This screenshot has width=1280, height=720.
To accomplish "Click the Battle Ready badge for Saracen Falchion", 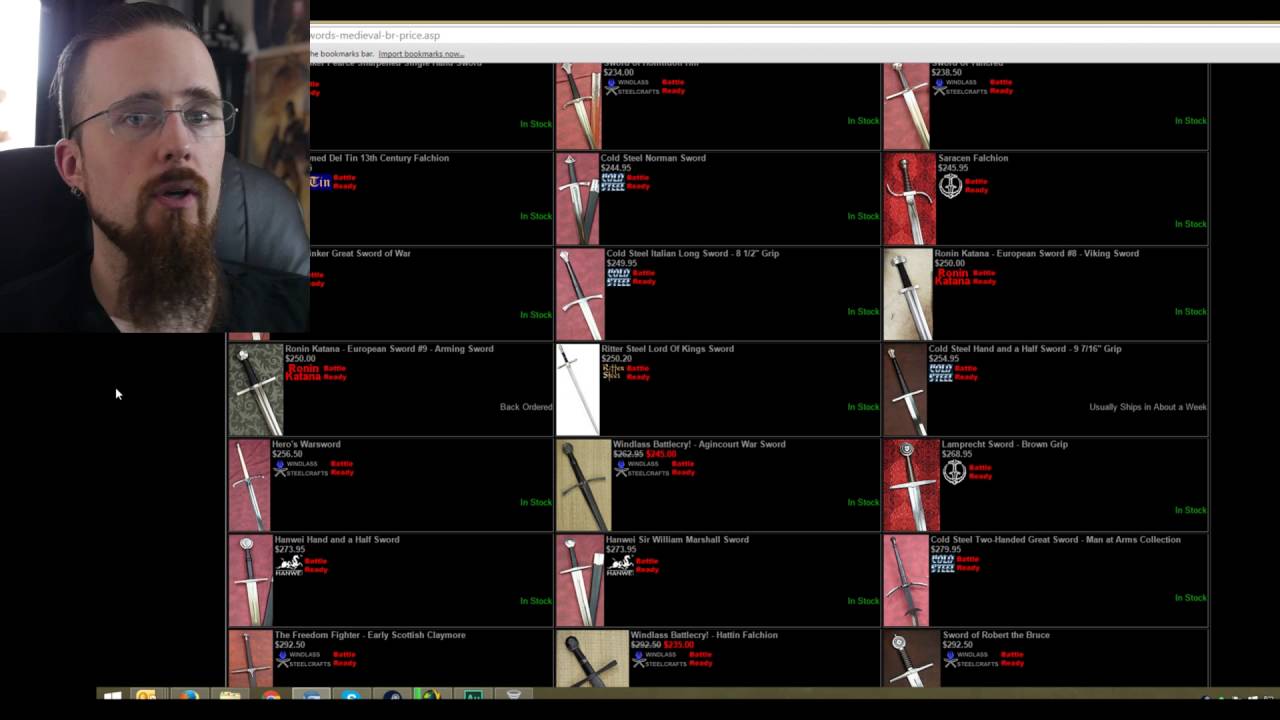I will pyautogui.click(x=976, y=186).
